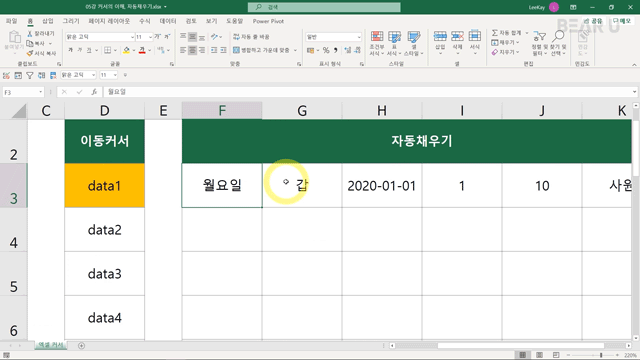Increase cell indent
Screen dimensions: 640x360
pyautogui.click(x=223, y=50)
